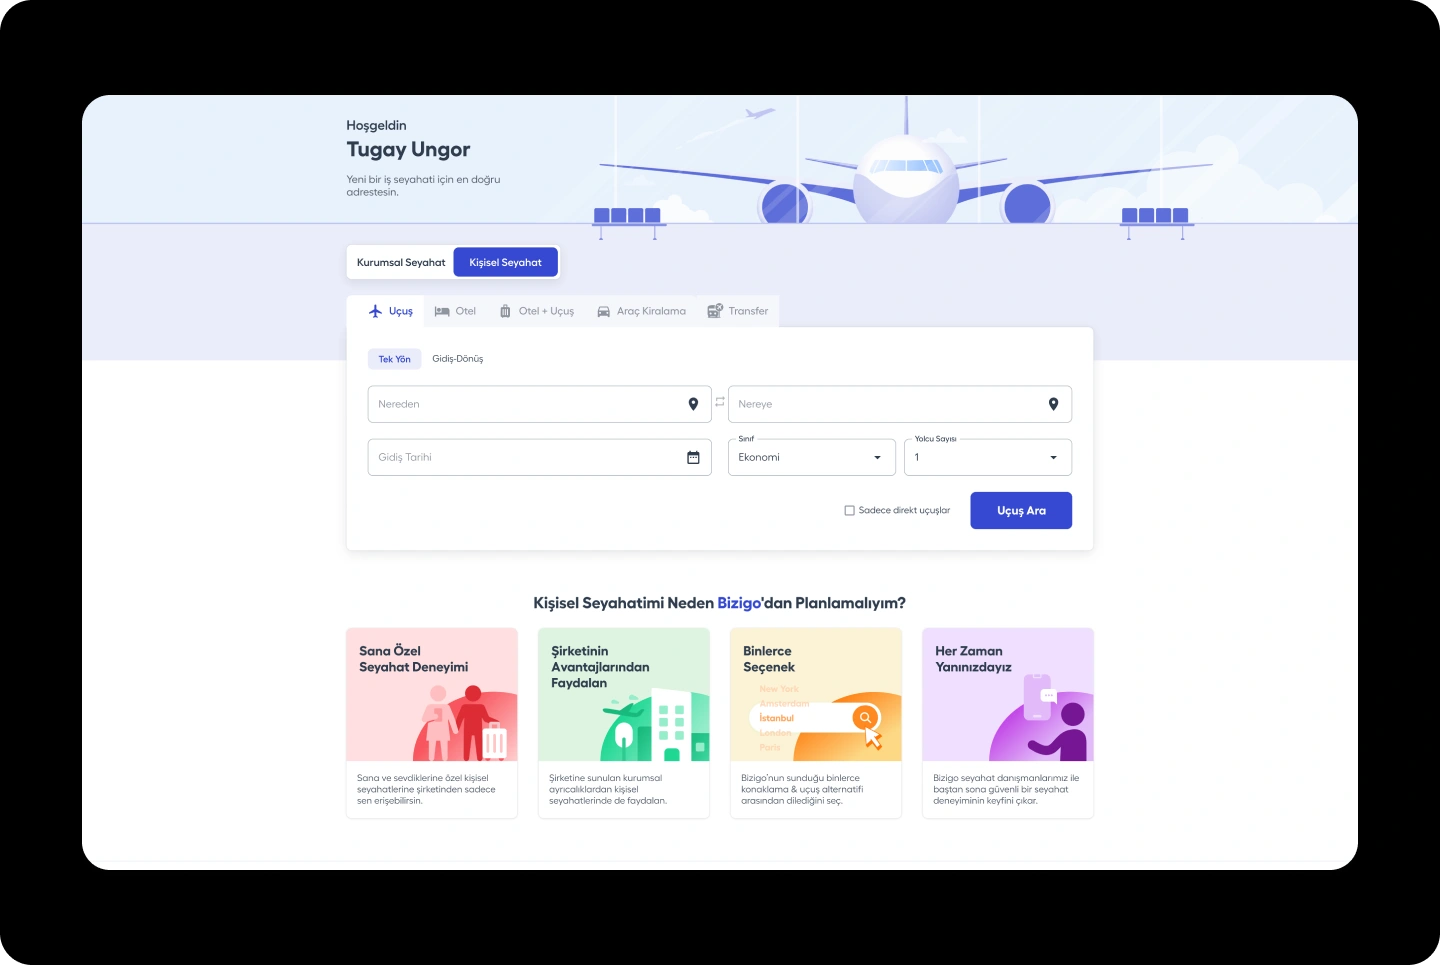Click the Tugay Ungor name heading
Image resolution: width=1440 pixels, height=965 pixels.
coord(408,150)
